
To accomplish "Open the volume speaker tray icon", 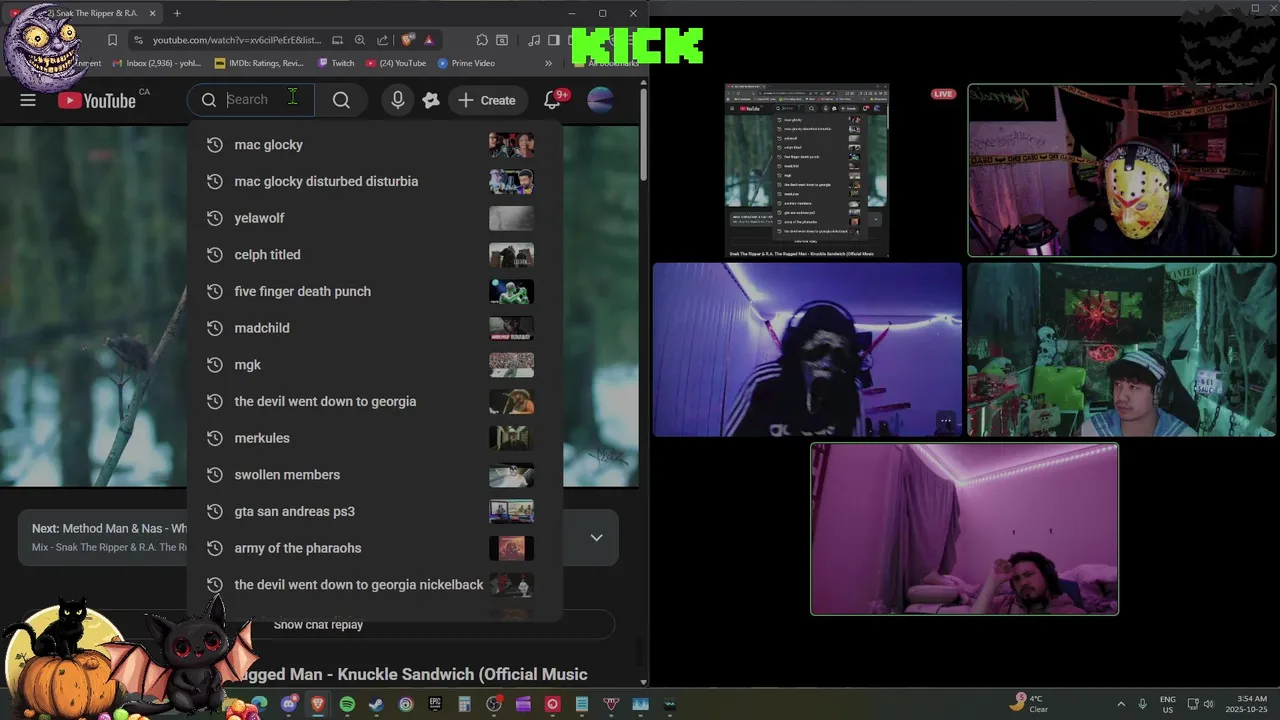I will pyautogui.click(x=1208, y=704).
